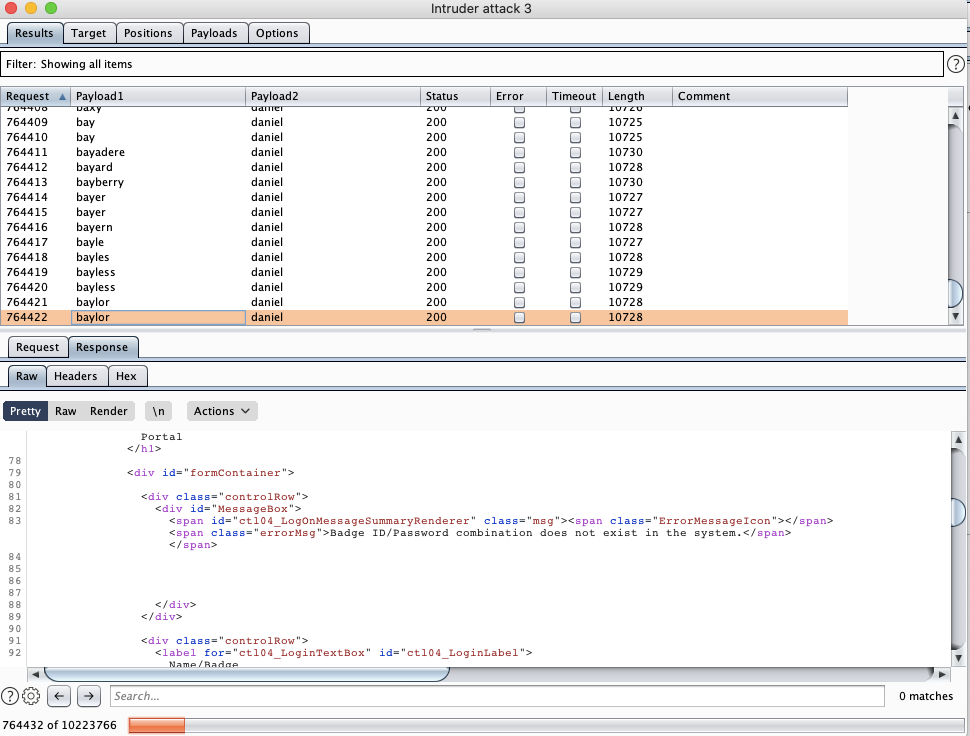This screenshot has width=970, height=736.
Task: Toggle the \n non-printable characters button
Action: (159, 411)
